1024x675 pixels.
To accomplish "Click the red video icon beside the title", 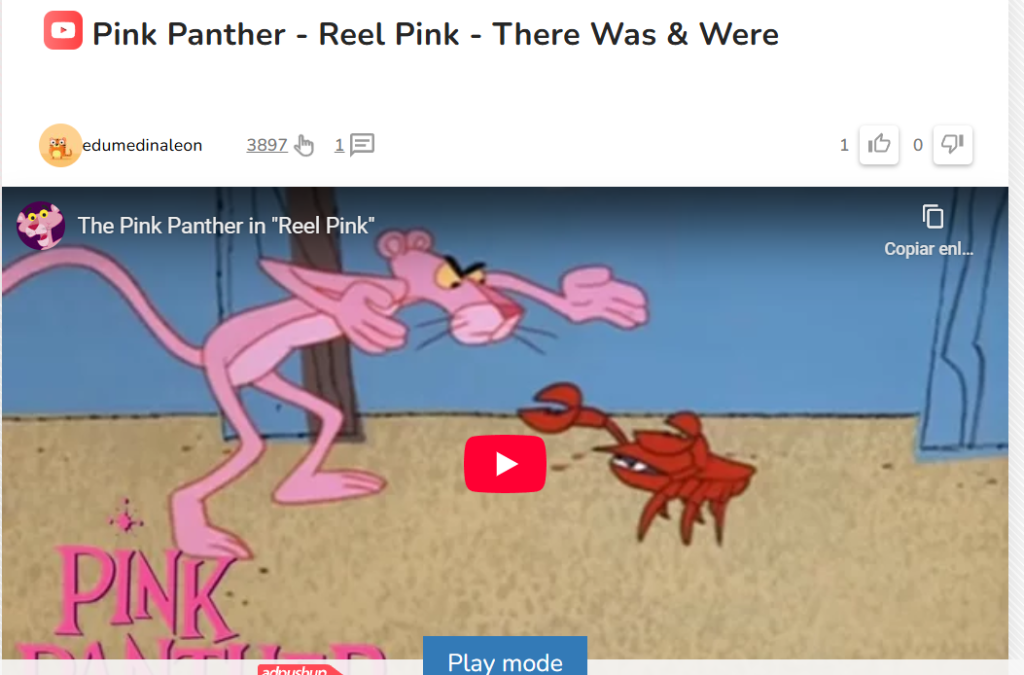I will tap(63, 30).
